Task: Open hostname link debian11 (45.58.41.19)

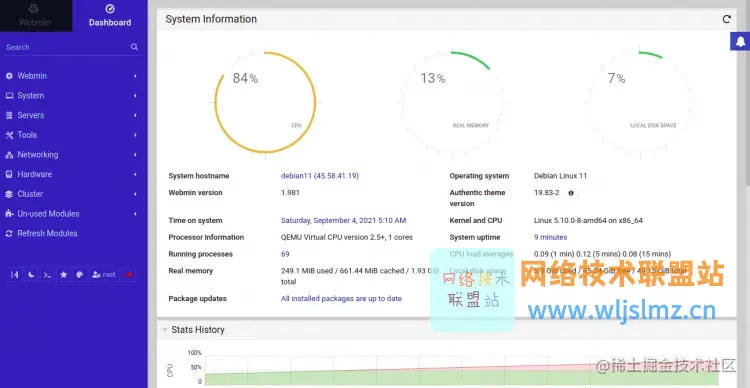Action: [320, 176]
